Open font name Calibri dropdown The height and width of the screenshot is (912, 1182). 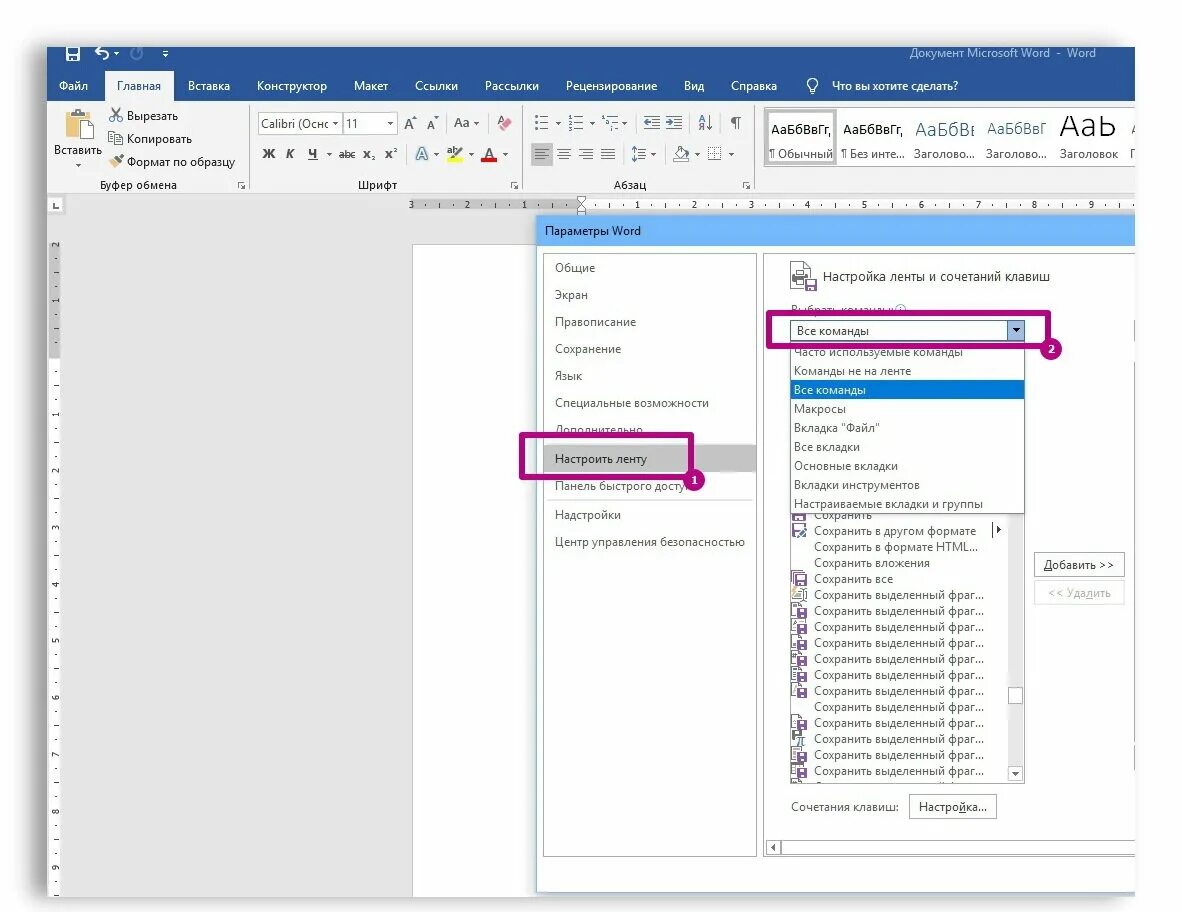pos(335,124)
